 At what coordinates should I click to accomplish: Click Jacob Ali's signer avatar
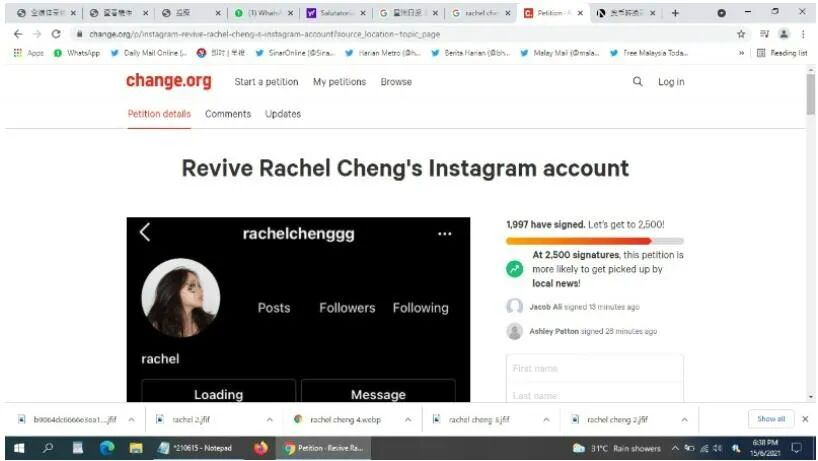tap(514, 306)
